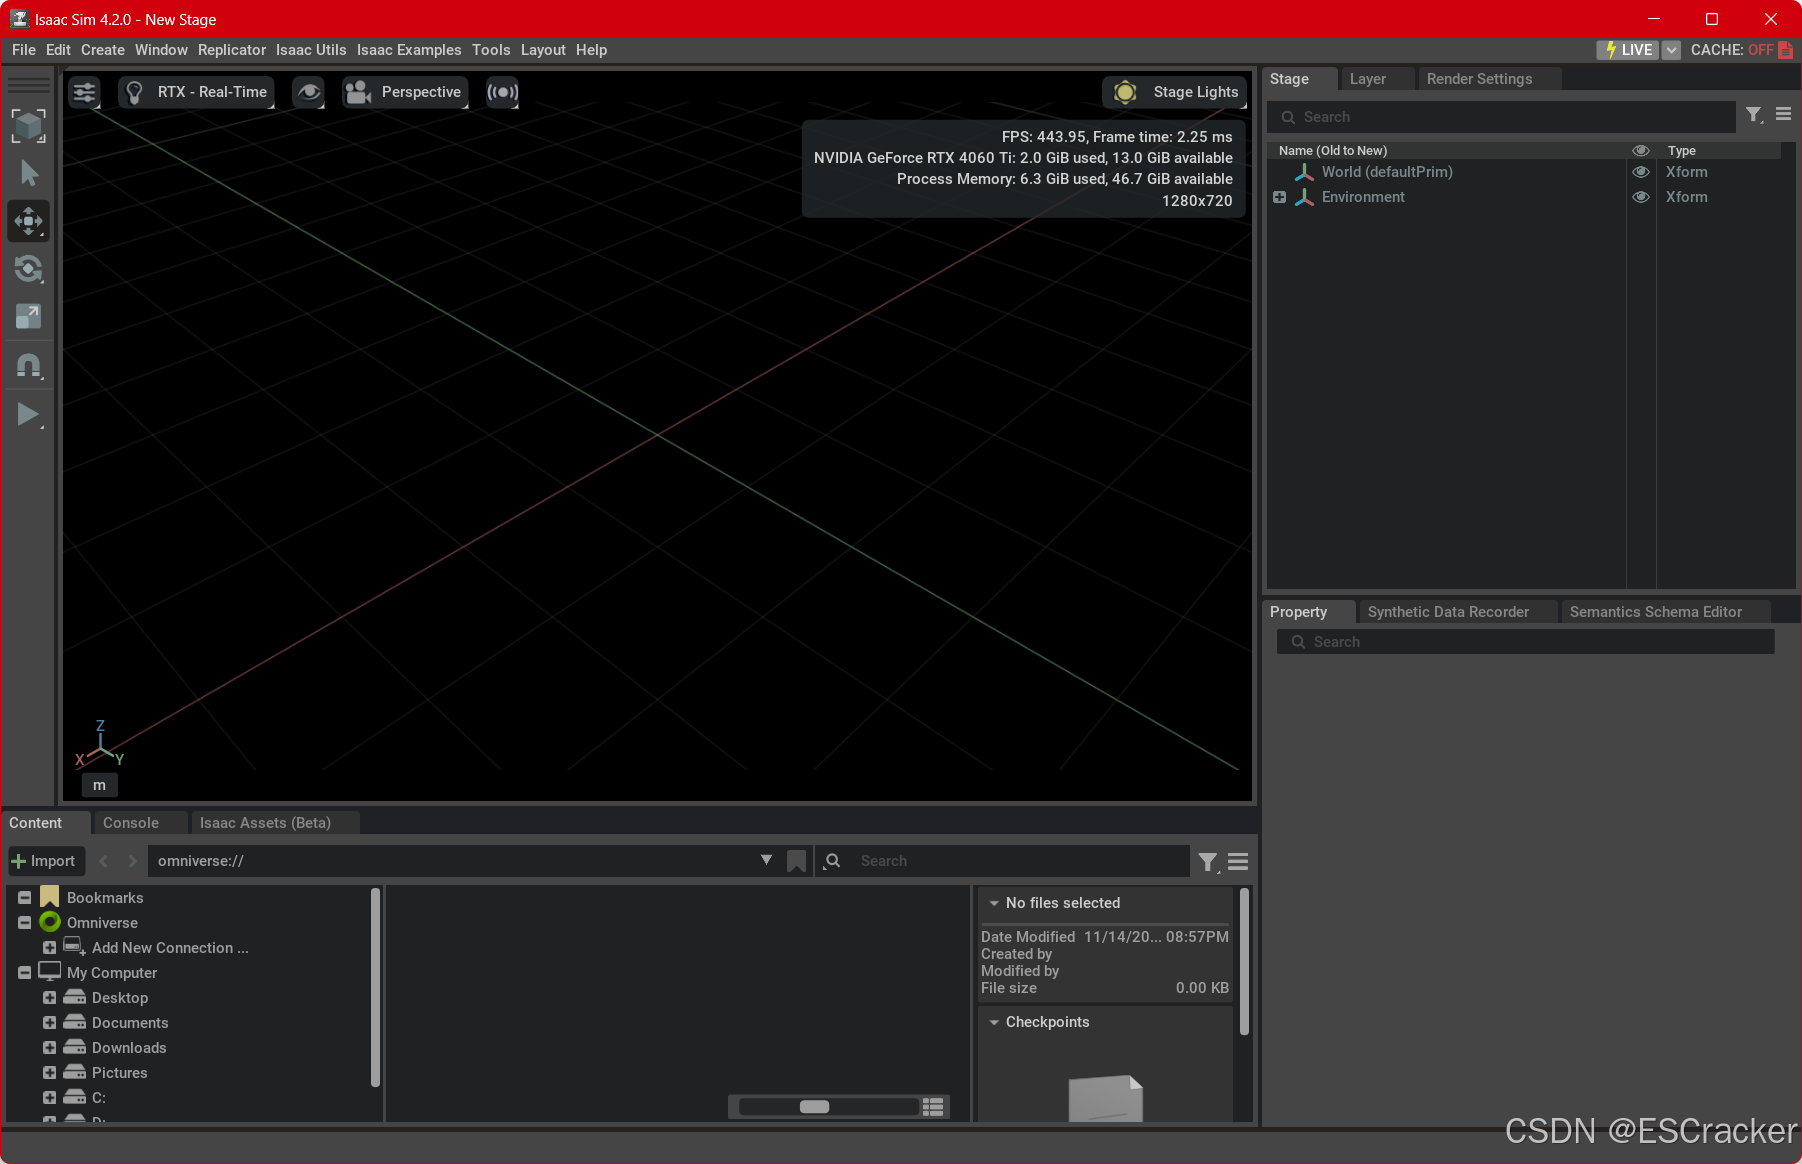Toggle visibility of Environment prim
The image size is (1802, 1164).
1641,197
